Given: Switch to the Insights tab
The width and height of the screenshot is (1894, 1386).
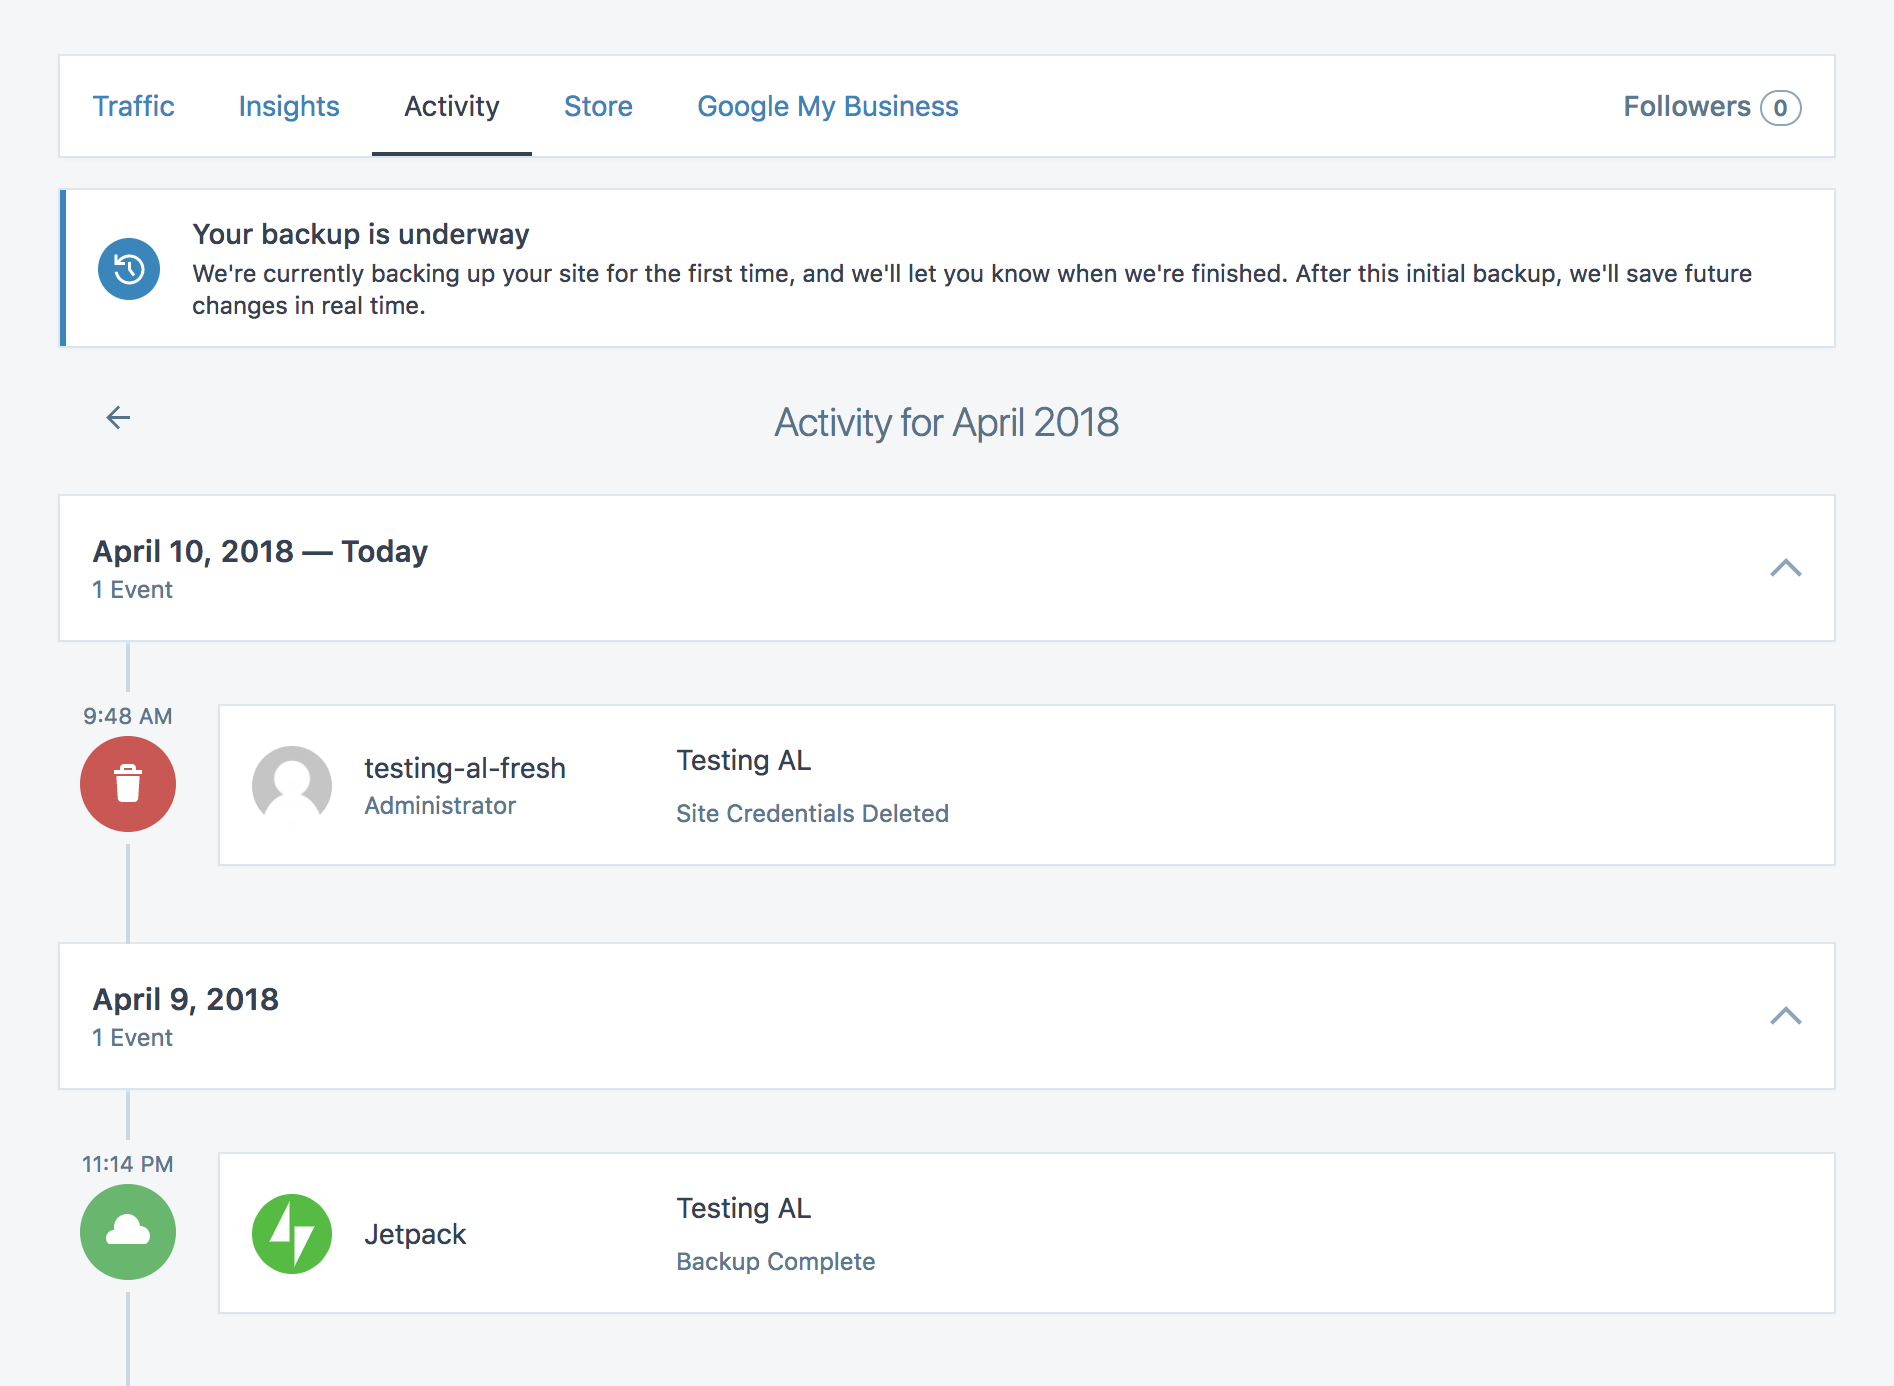Looking at the screenshot, I should pyautogui.click(x=289, y=107).
